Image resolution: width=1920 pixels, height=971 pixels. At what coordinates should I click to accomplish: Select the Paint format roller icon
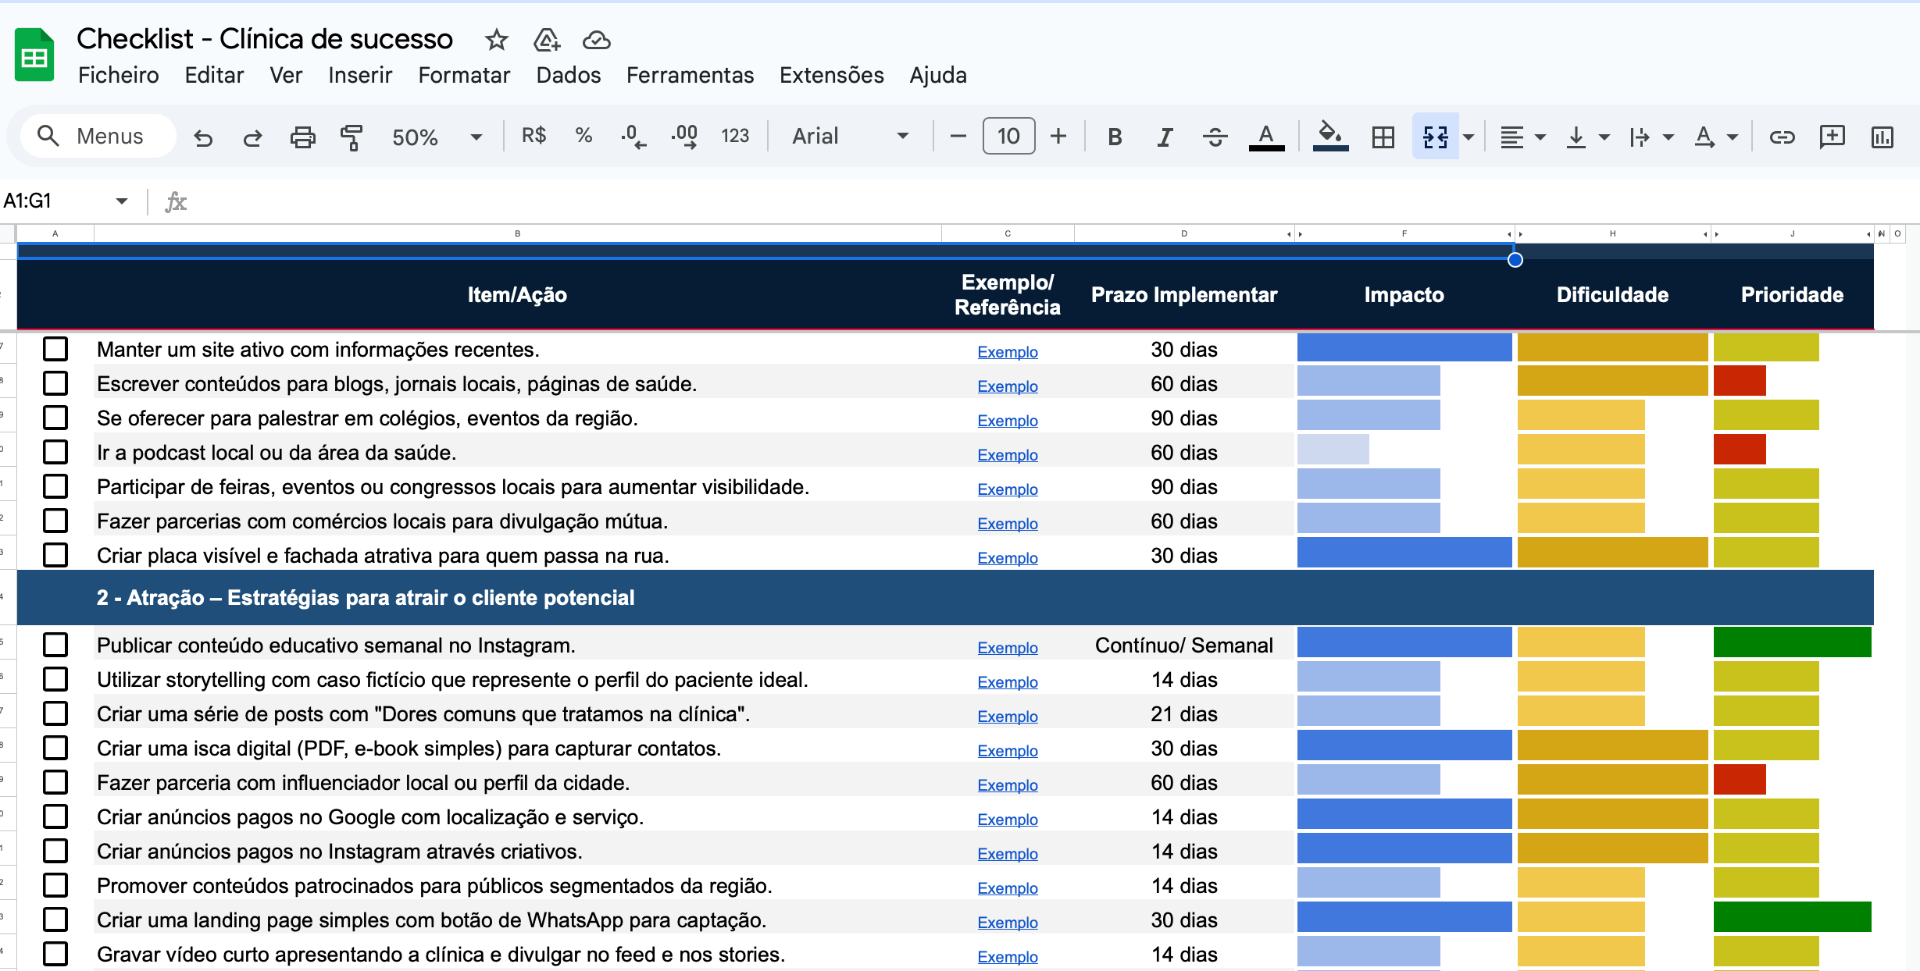tap(351, 137)
